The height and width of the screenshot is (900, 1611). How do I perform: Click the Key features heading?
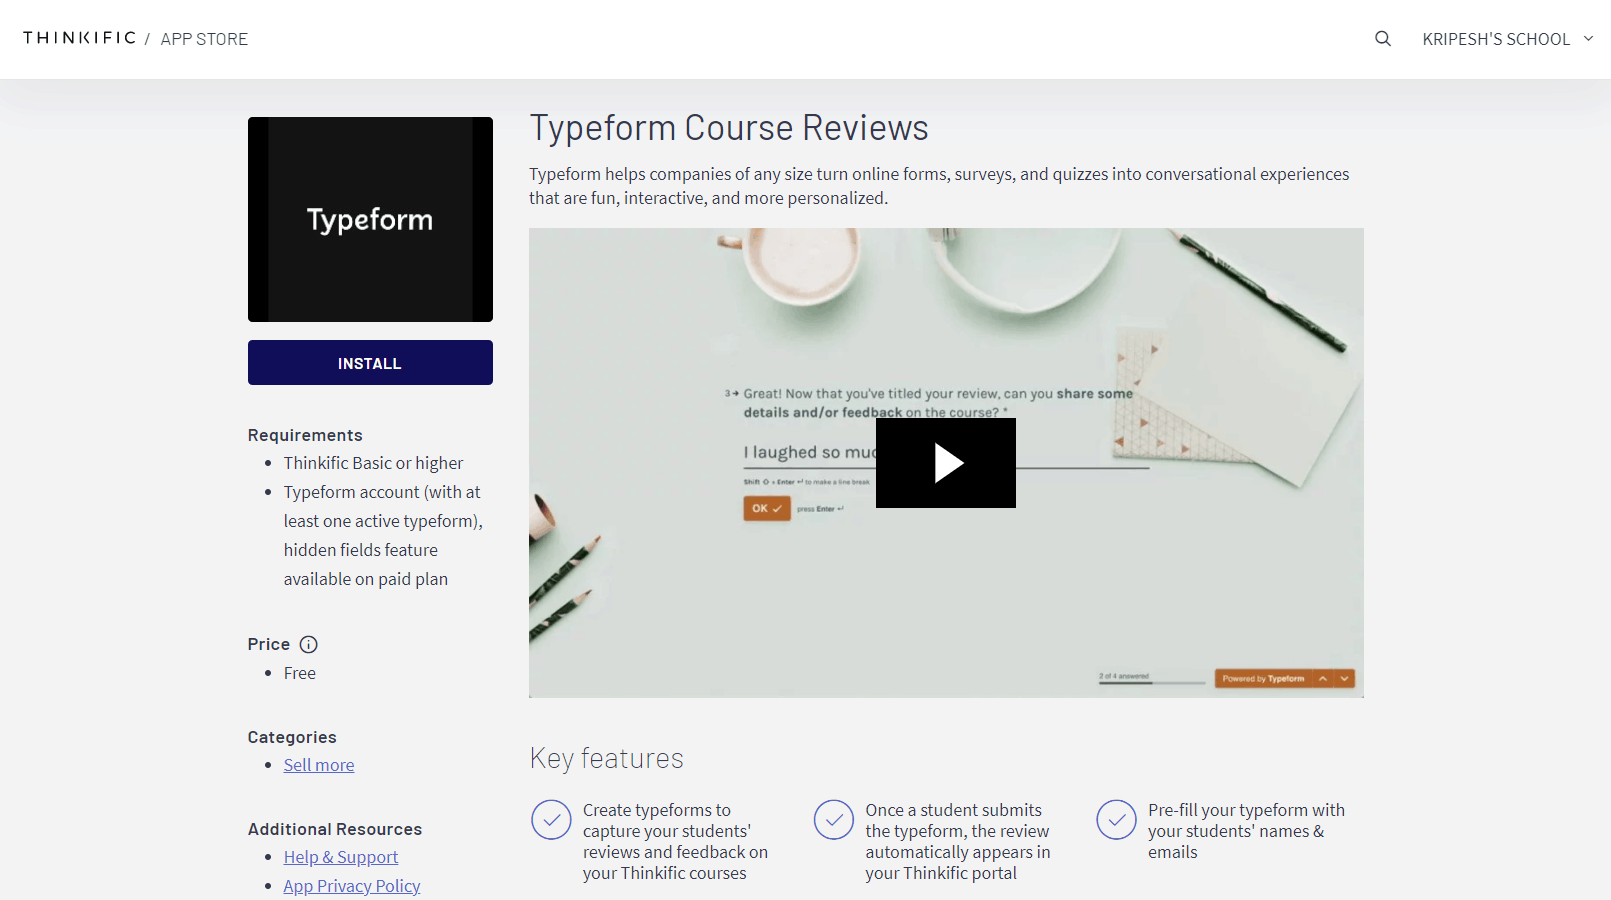point(607,758)
